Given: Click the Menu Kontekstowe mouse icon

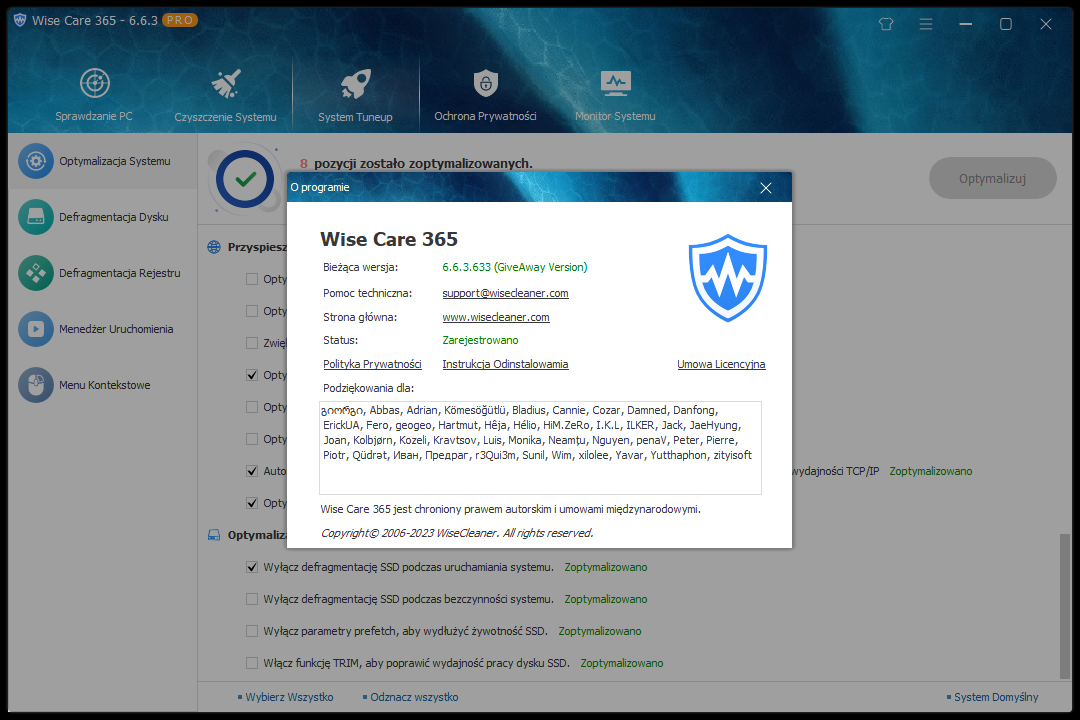Looking at the screenshot, I should (36, 384).
